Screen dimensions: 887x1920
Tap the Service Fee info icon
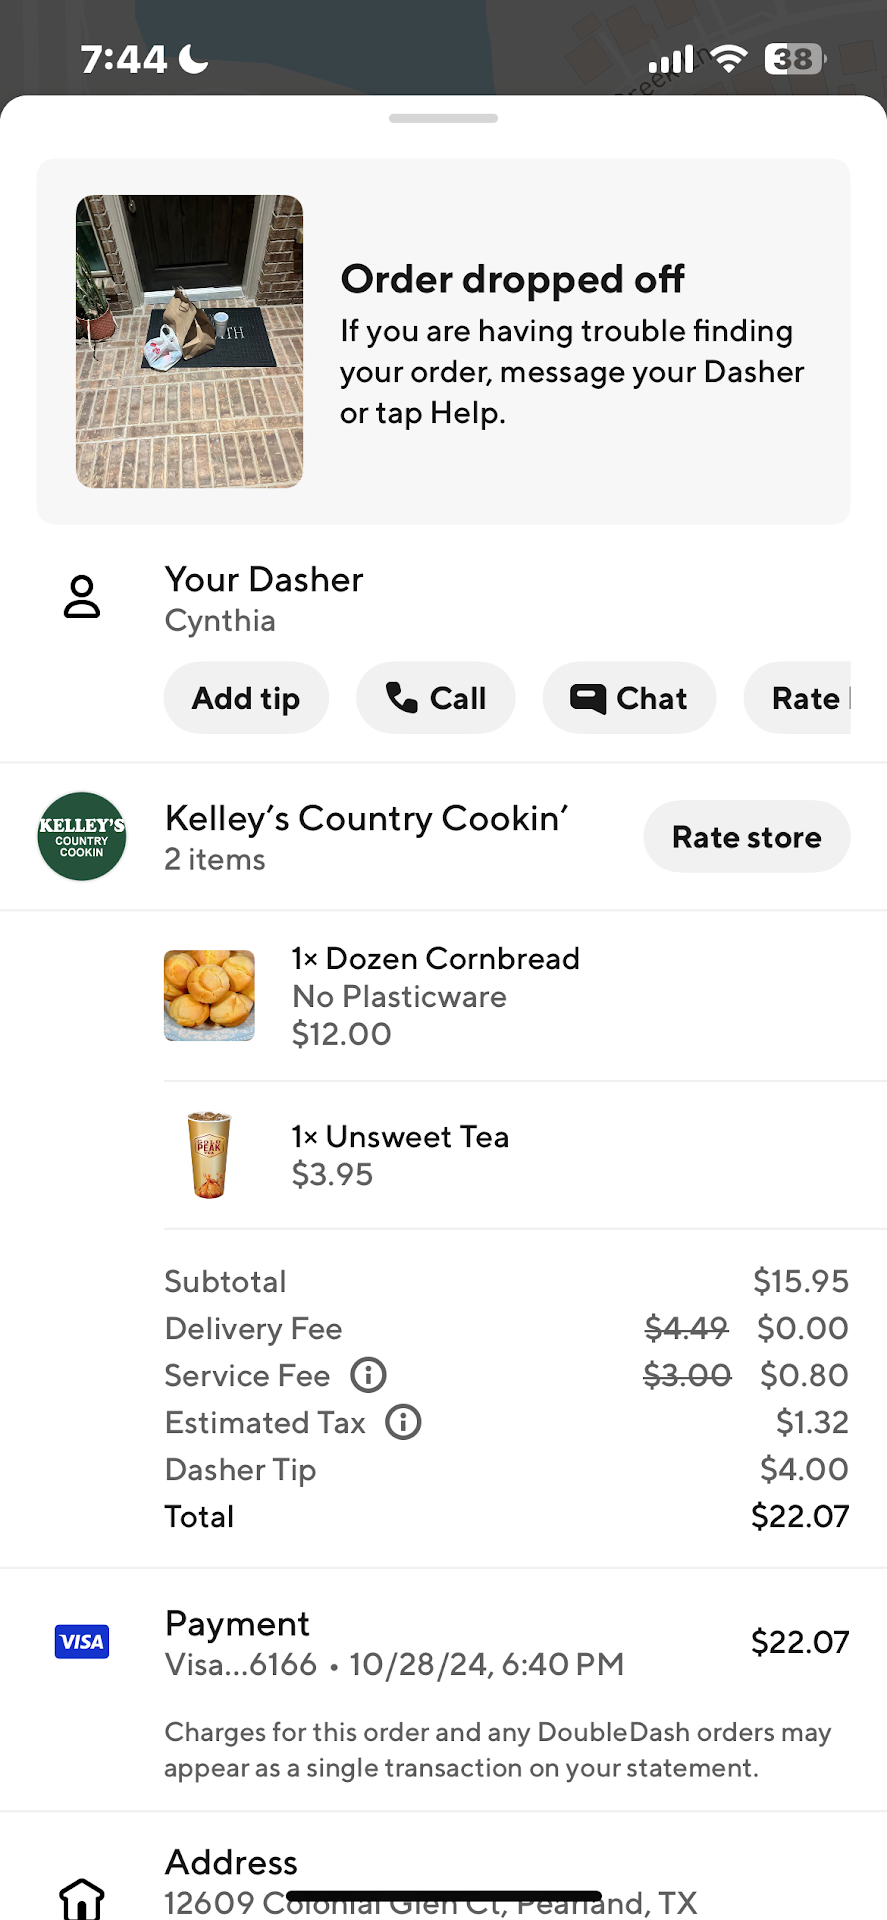(x=368, y=1375)
